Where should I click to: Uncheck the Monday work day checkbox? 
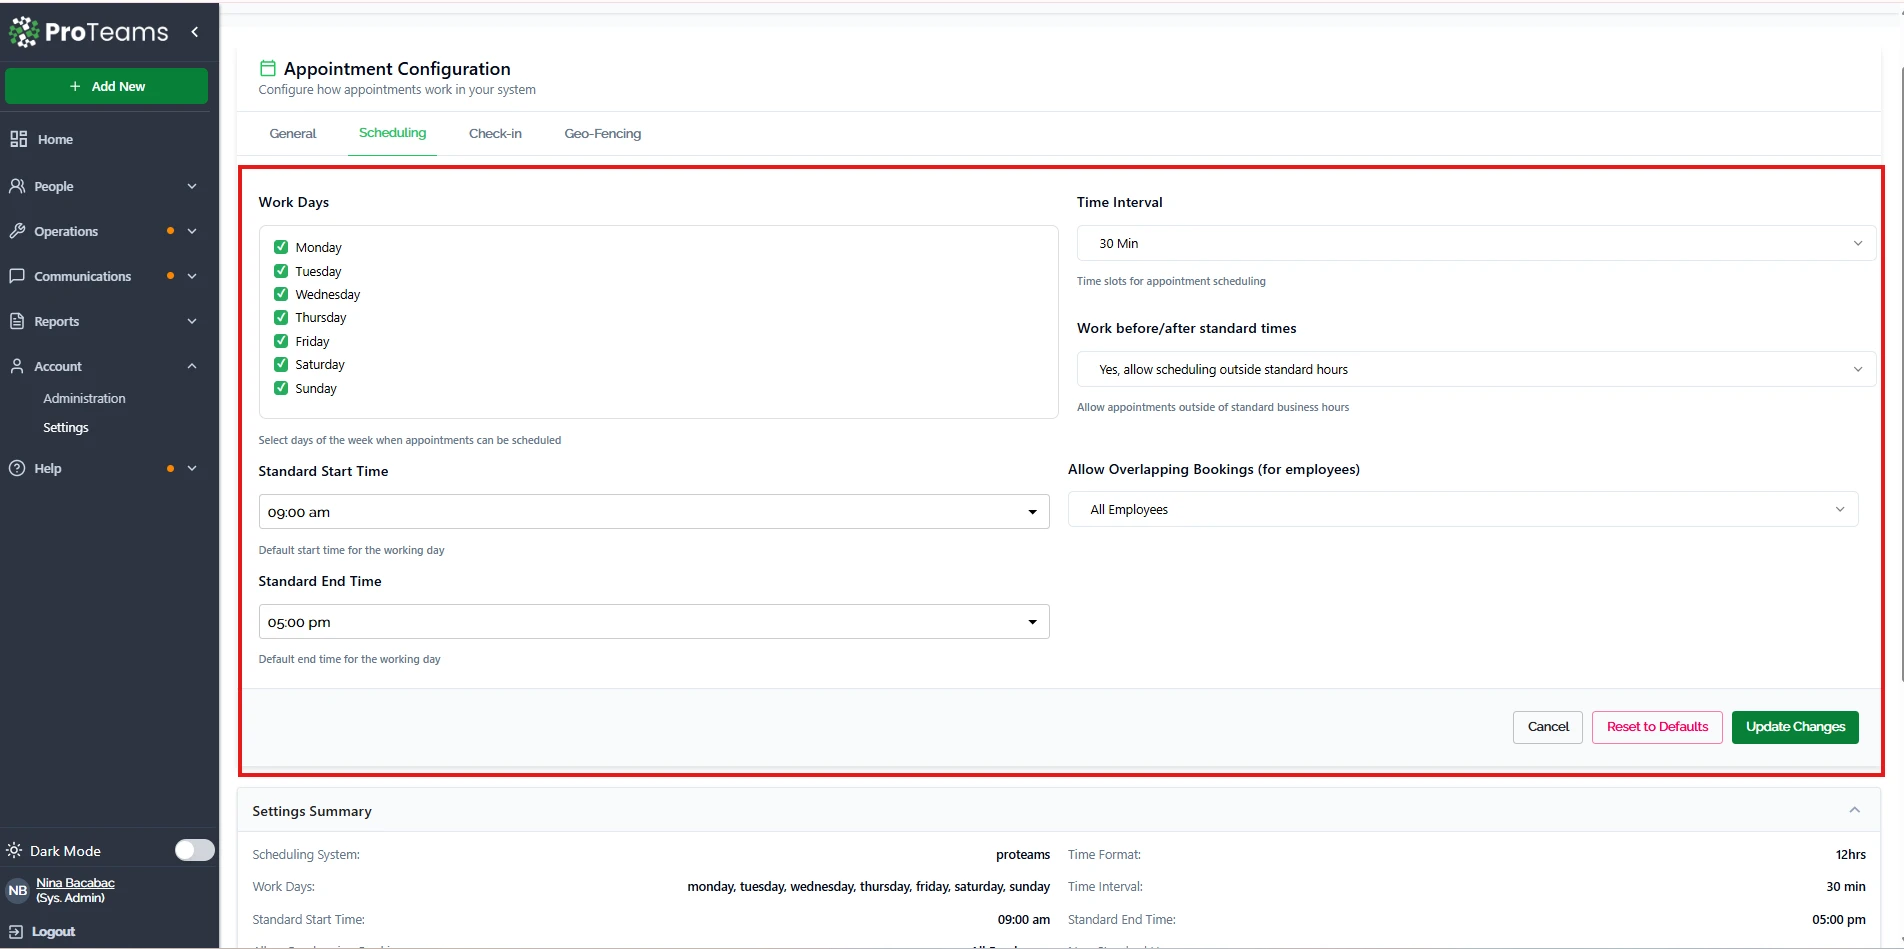tap(281, 247)
